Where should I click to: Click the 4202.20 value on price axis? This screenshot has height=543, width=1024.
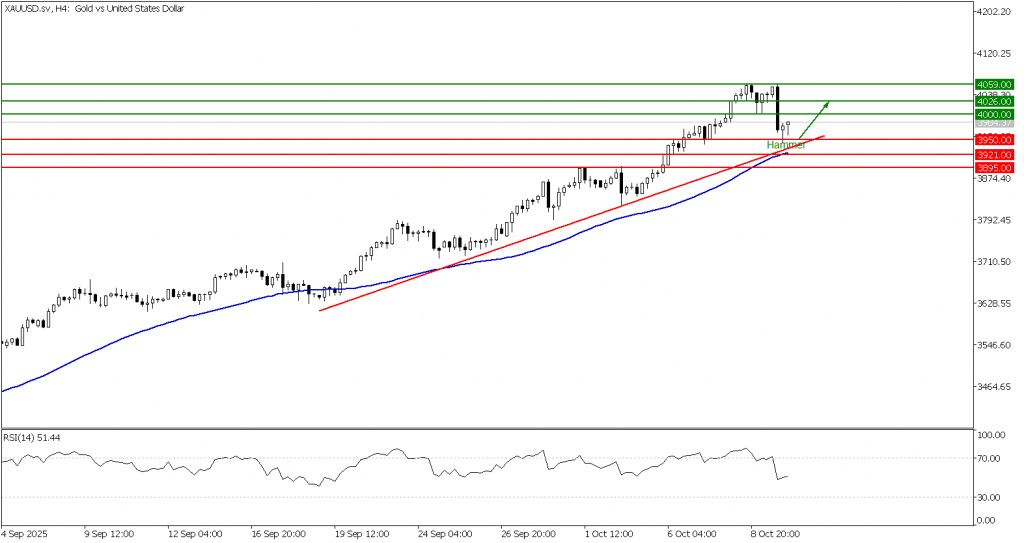(994, 12)
